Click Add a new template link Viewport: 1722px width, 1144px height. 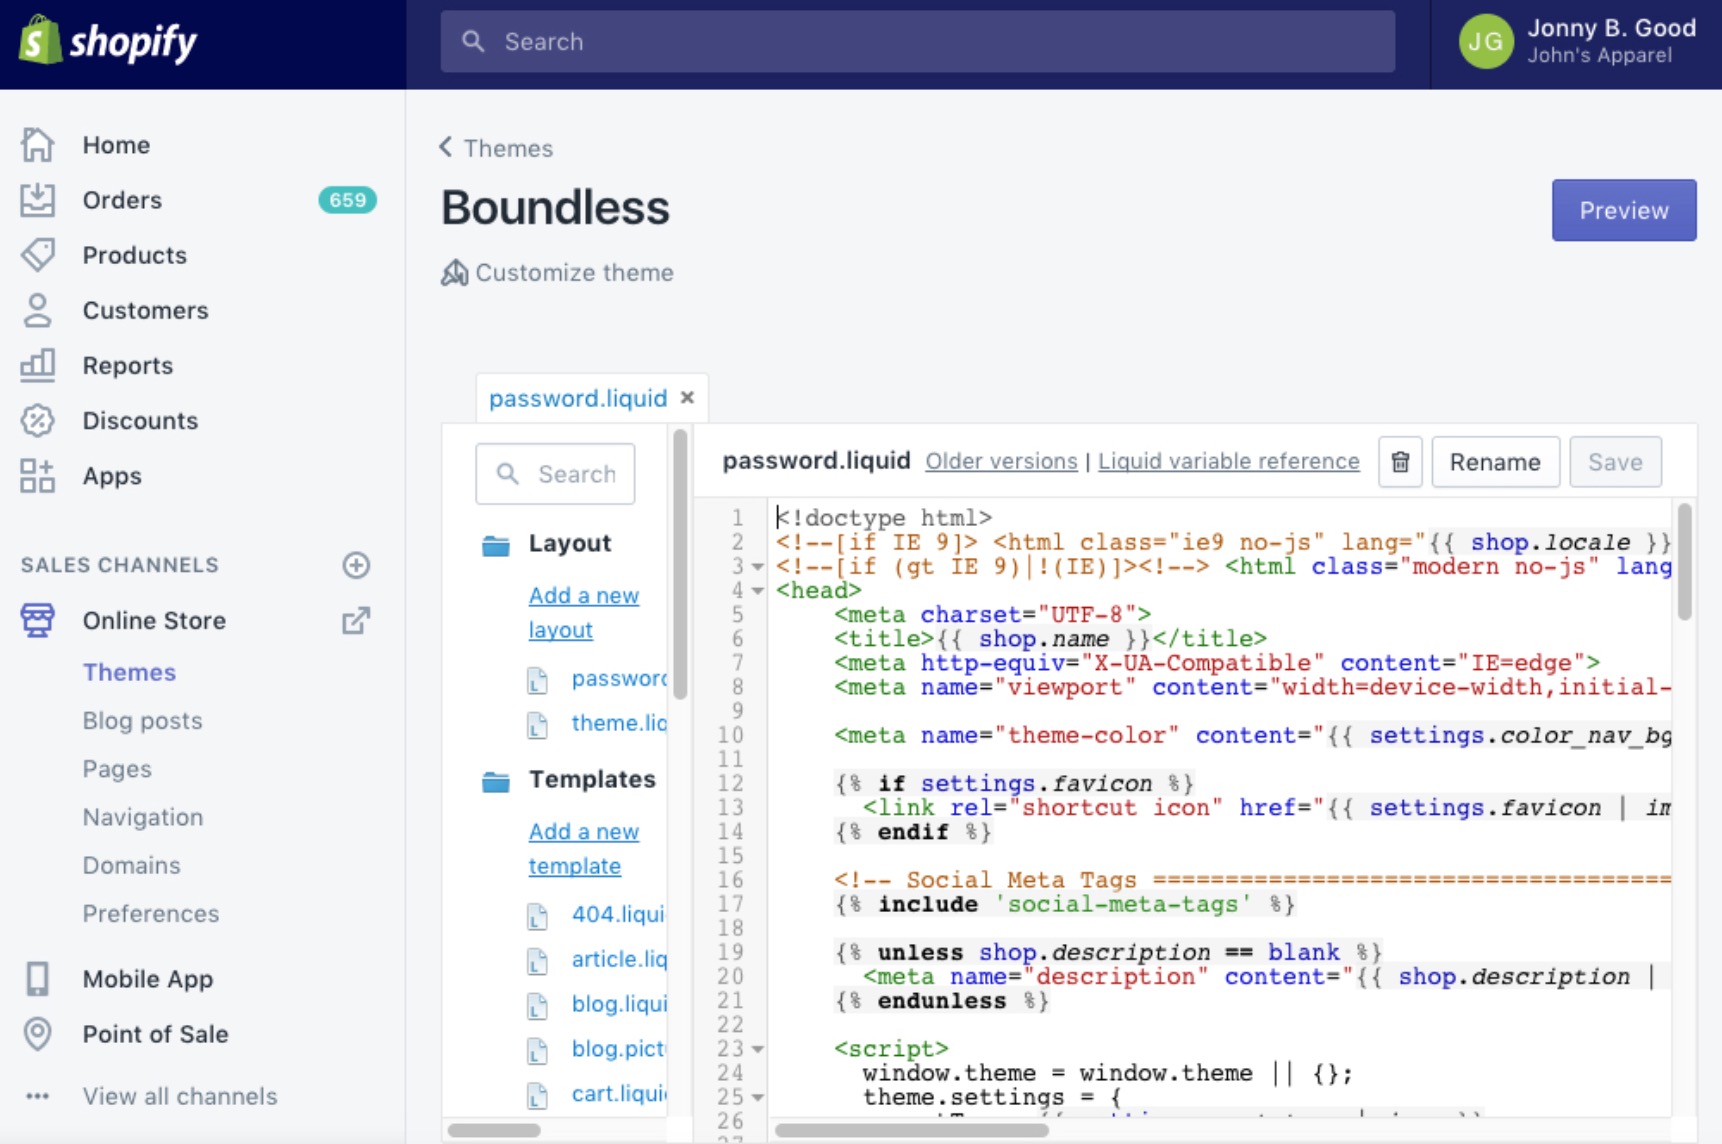tap(583, 848)
